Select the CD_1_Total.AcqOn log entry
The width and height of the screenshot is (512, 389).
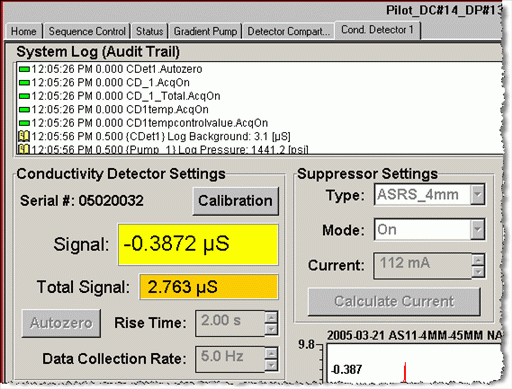[x=119, y=96]
